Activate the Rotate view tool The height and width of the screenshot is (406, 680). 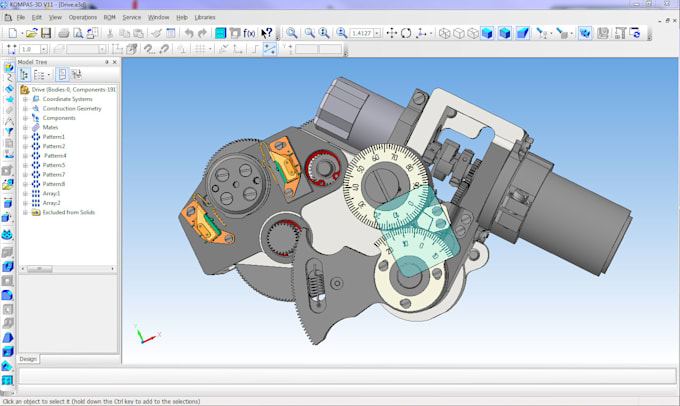point(406,33)
